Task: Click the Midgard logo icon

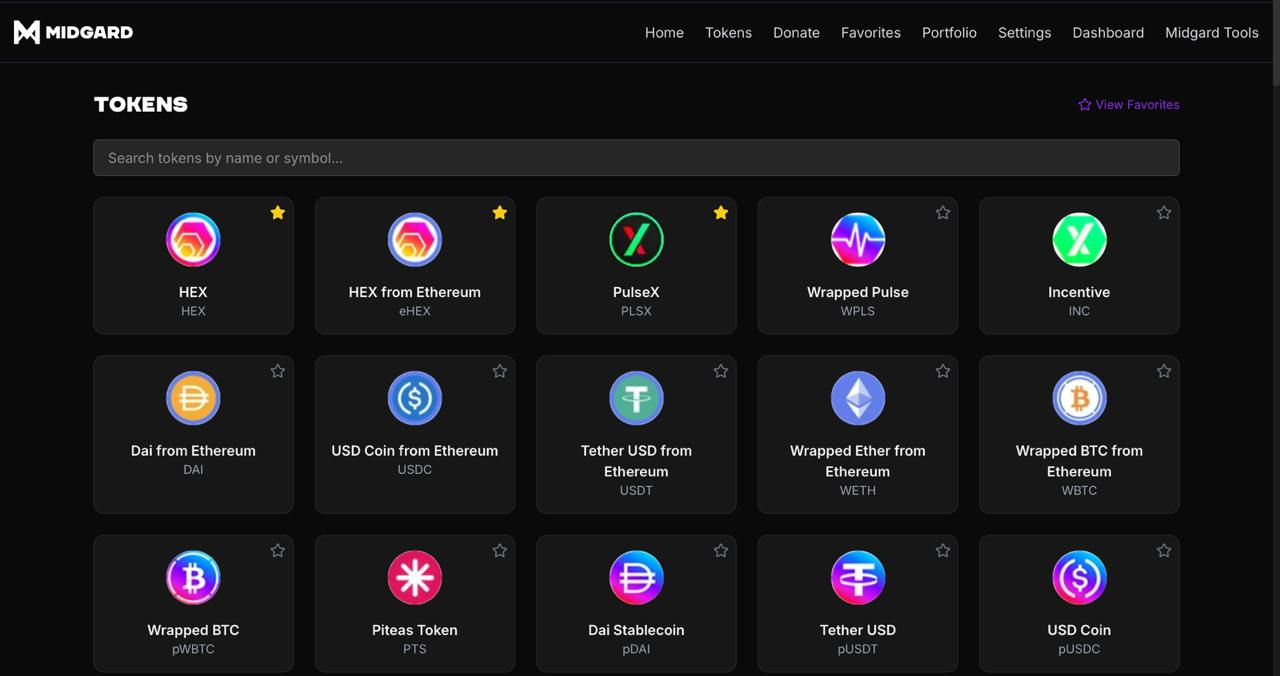Action: click(27, 32)
